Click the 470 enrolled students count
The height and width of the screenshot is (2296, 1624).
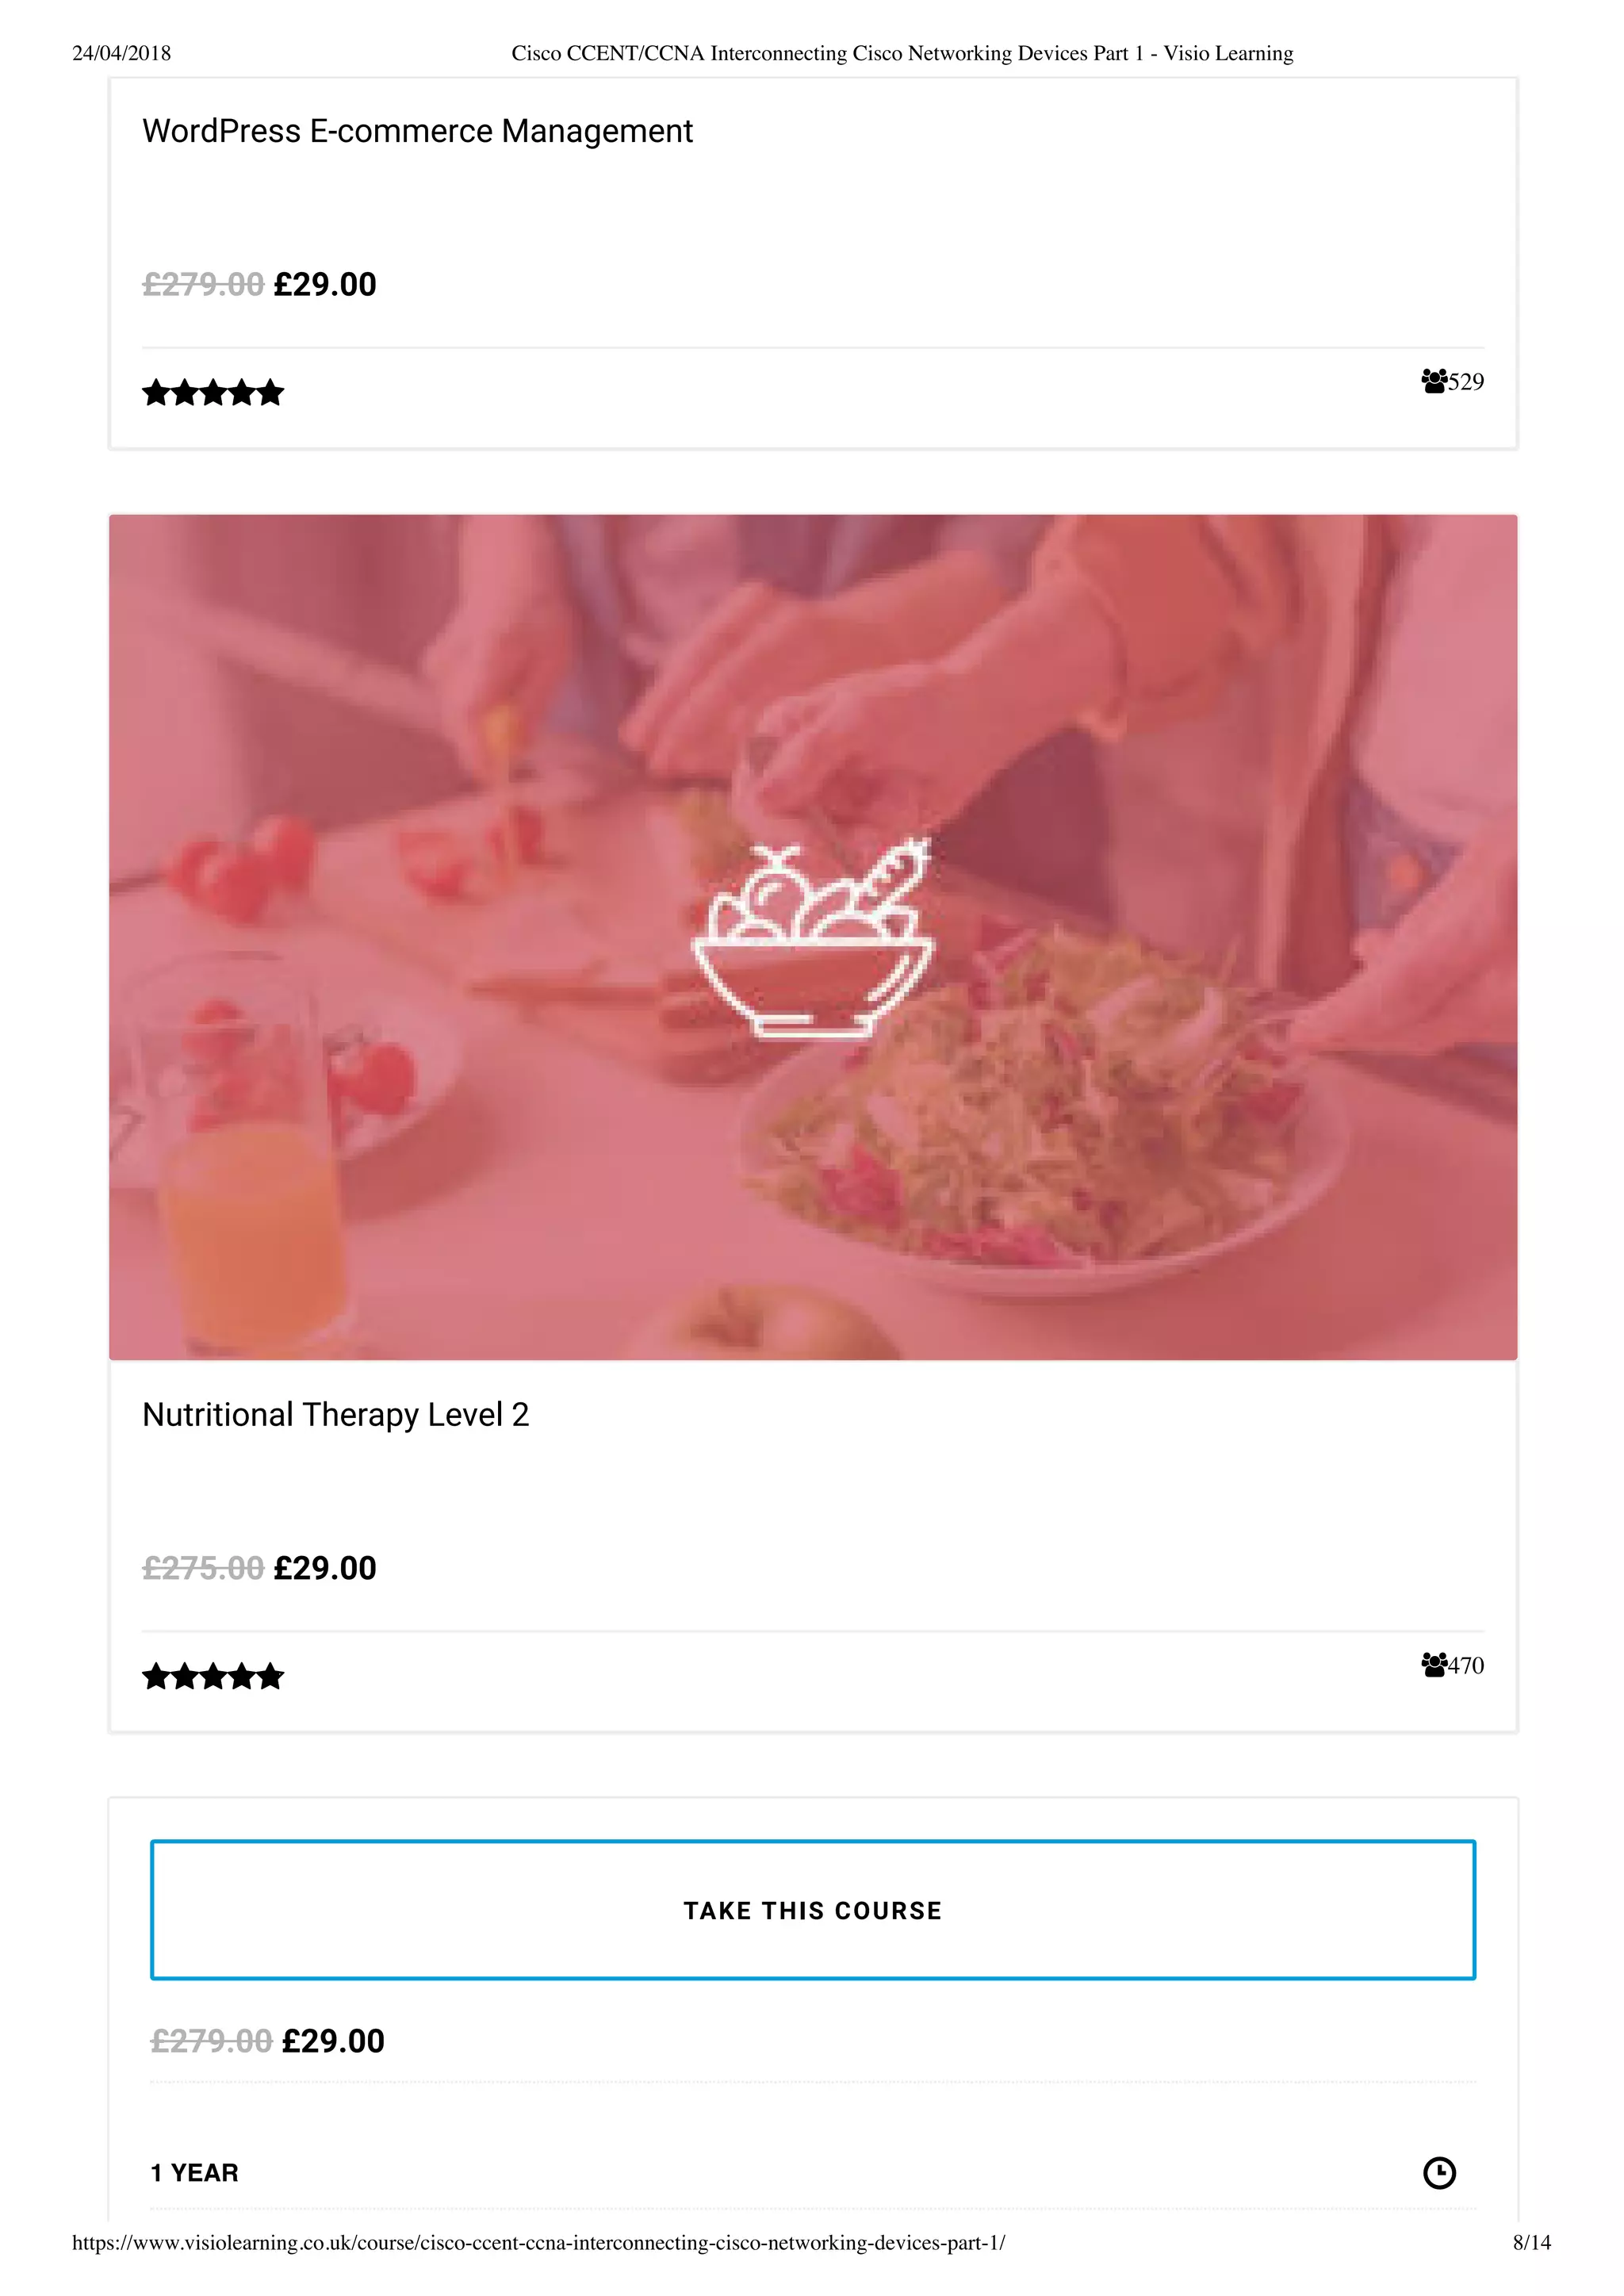tap(1466, 1665)
